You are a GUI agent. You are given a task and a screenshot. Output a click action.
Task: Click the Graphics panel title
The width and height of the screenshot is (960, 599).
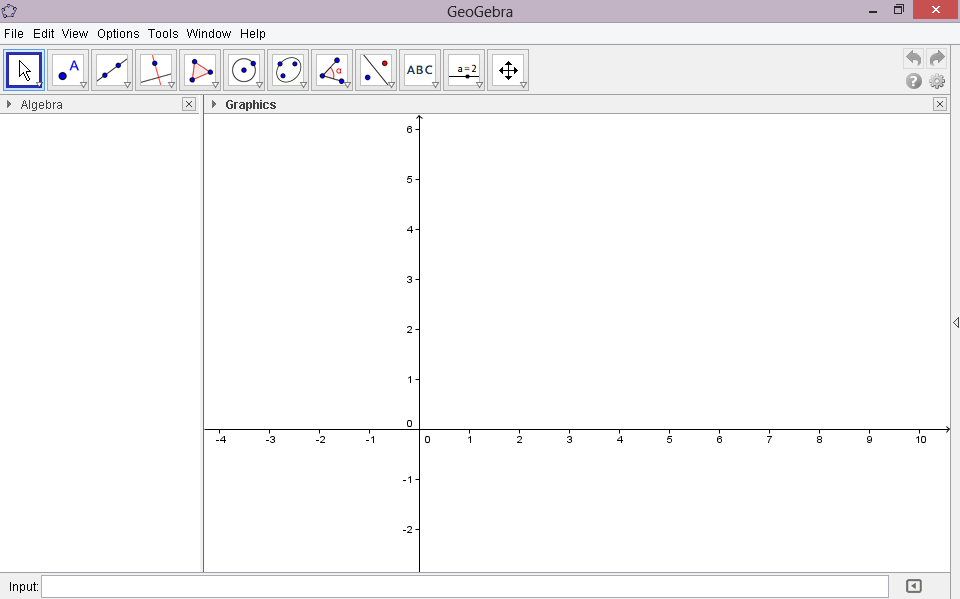point(250,105)
